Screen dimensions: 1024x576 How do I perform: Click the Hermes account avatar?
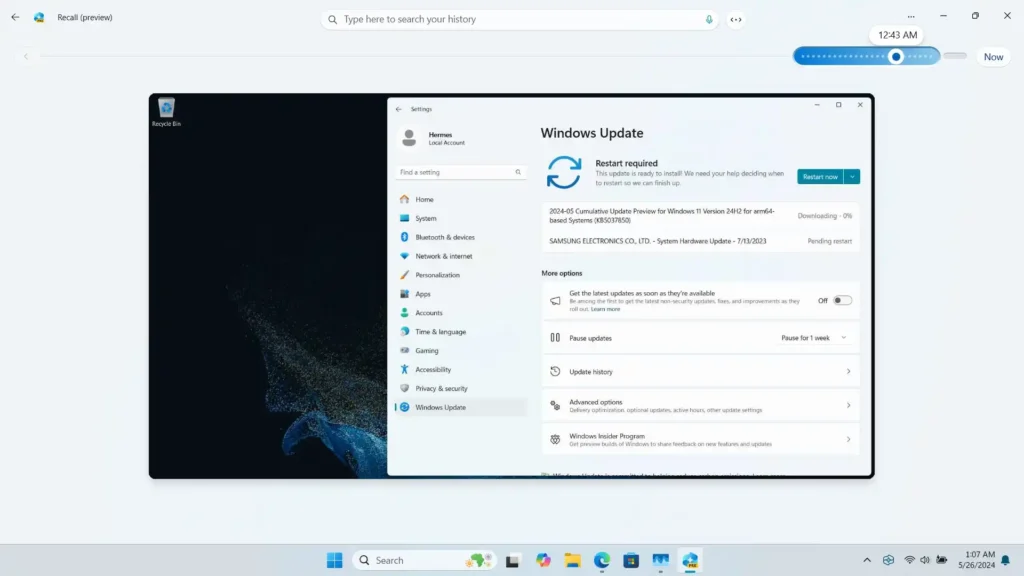coord(409,138)
